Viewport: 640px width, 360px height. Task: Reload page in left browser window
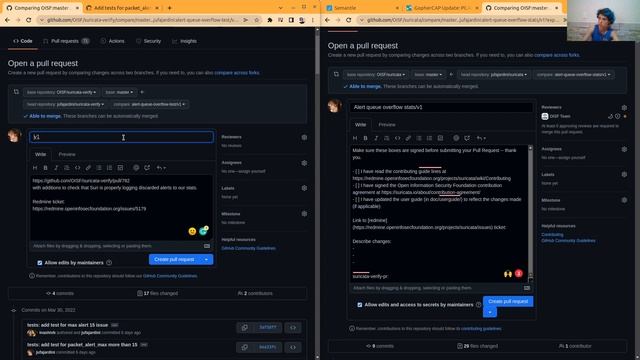coord(29,20)
